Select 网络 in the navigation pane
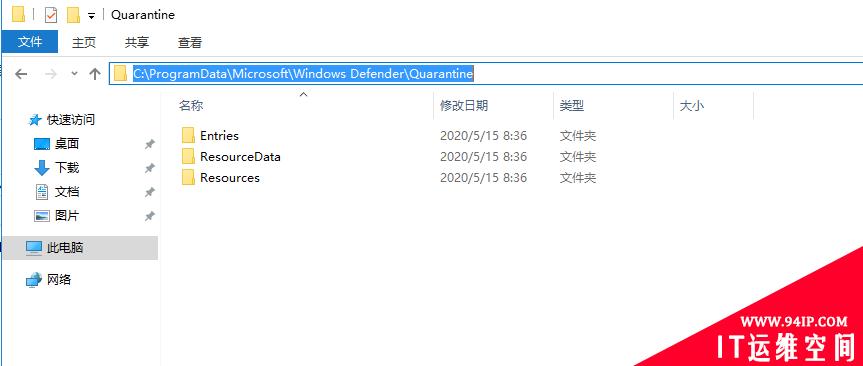Image resolution: width=863 pixels, height=366 pixels. 59,280
